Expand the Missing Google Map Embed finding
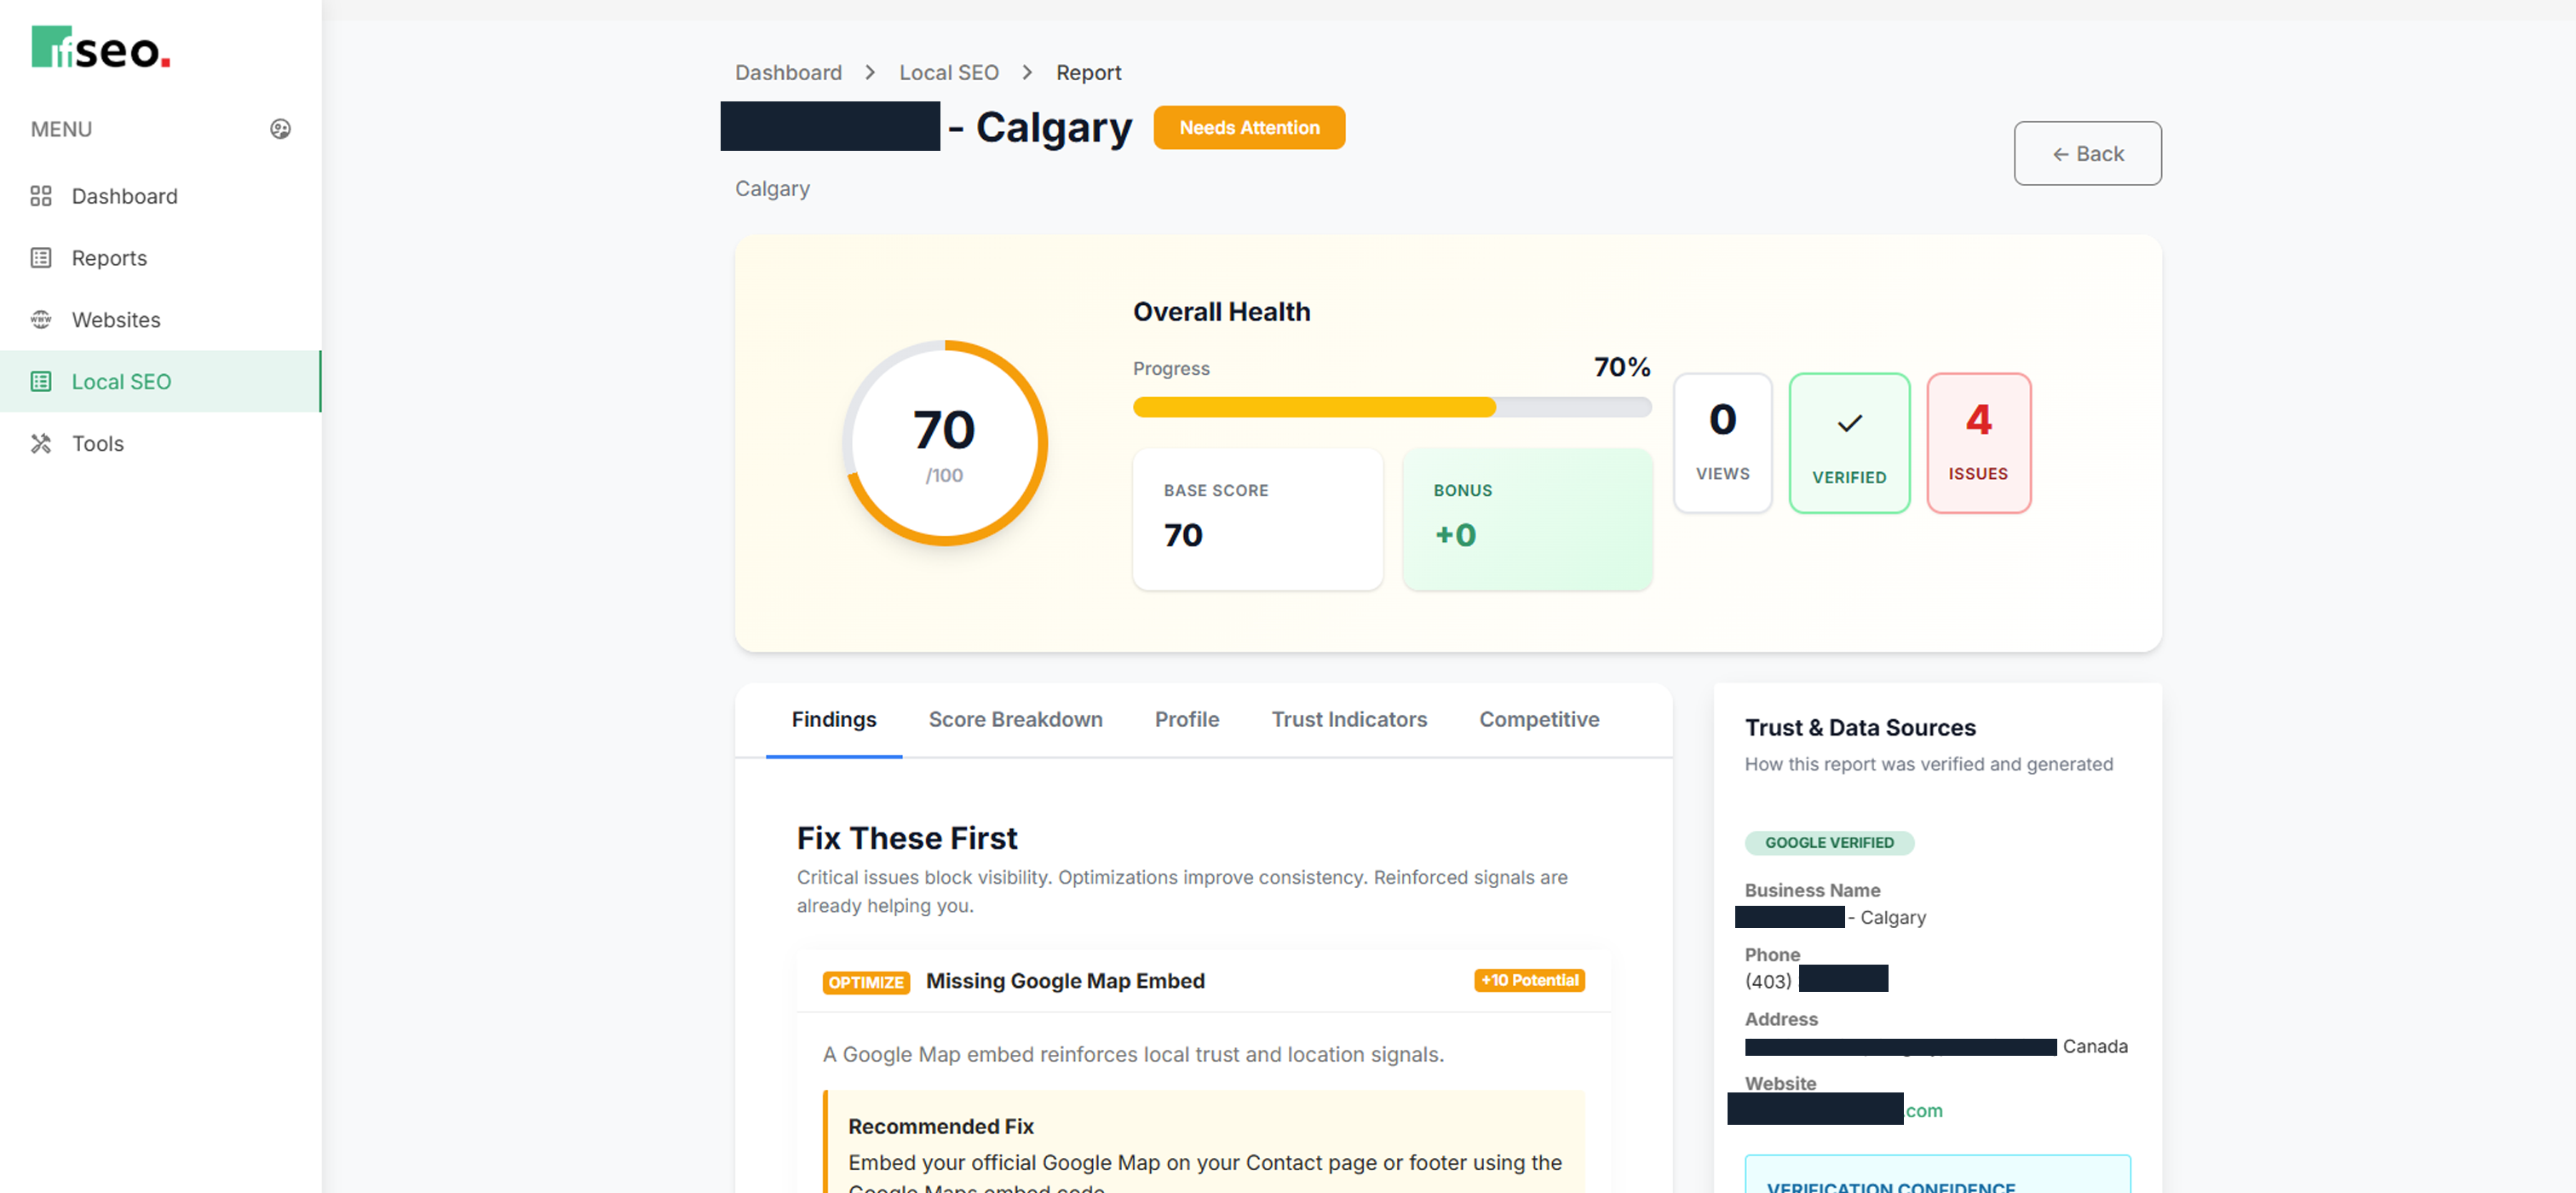The image size is (2576, 1193). click(x=1064, y=981)
